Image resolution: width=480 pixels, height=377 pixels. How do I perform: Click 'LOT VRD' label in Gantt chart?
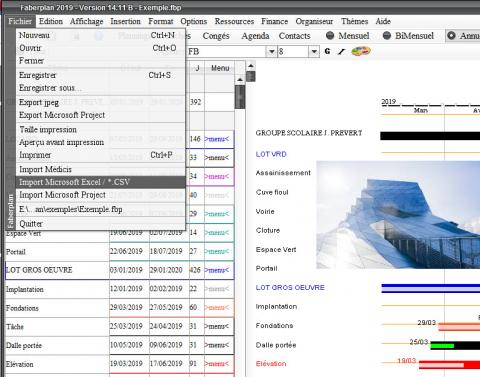click(271, 154)
